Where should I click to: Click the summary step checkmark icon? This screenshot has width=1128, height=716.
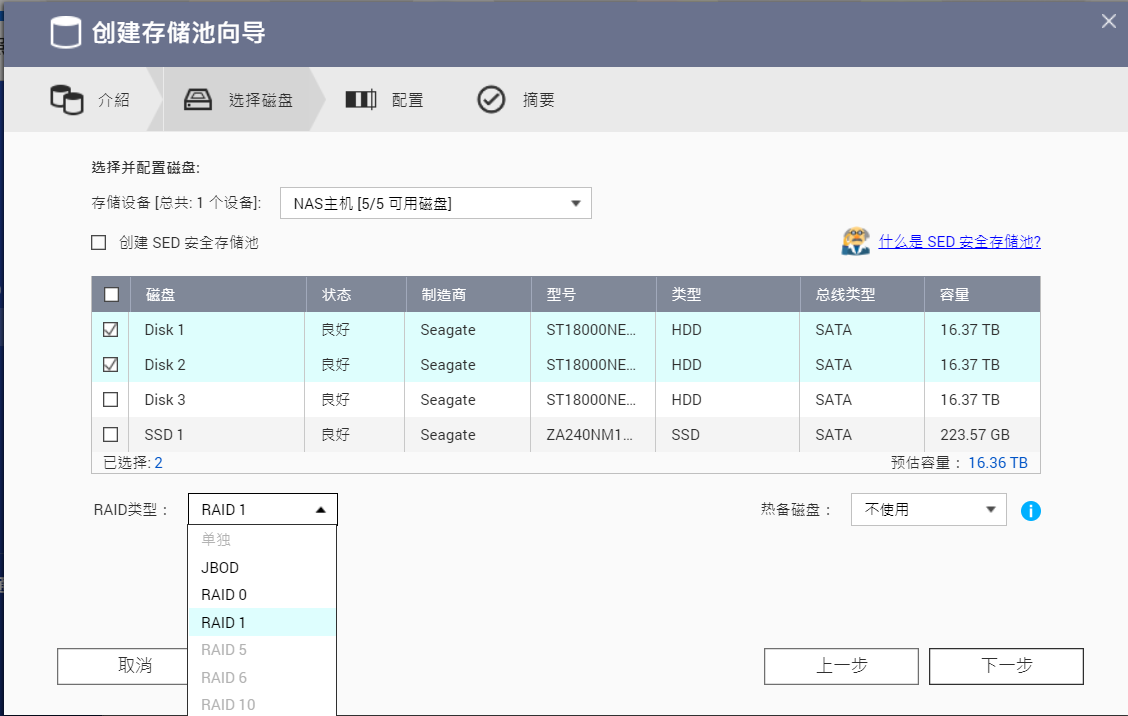click(x=491, y=100)
